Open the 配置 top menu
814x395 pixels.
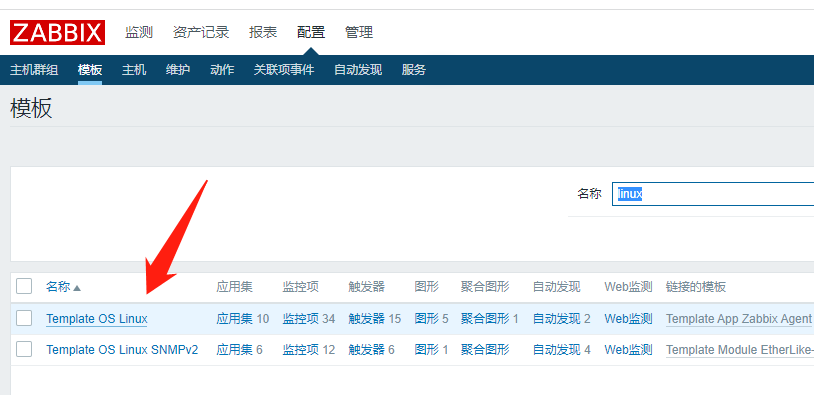click(x=311, y=32)
